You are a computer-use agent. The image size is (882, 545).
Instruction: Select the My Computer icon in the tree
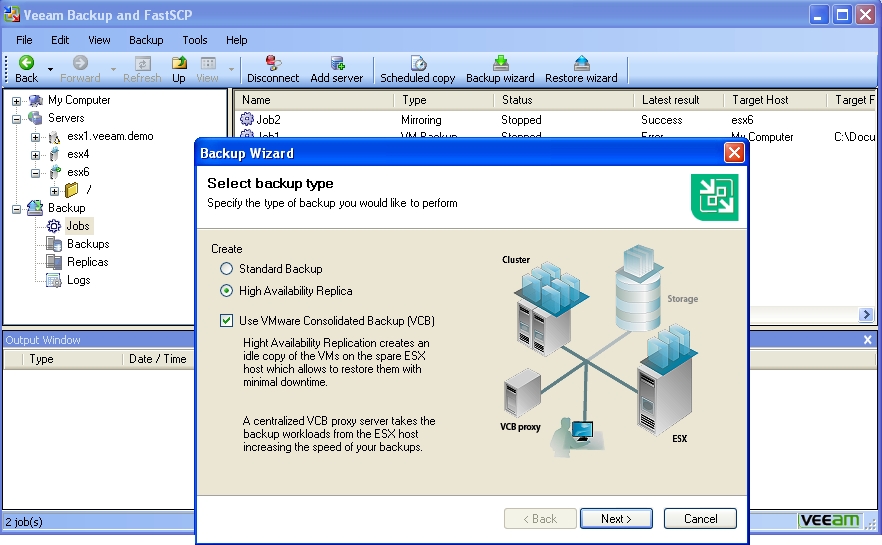click(x=35, y=101)
